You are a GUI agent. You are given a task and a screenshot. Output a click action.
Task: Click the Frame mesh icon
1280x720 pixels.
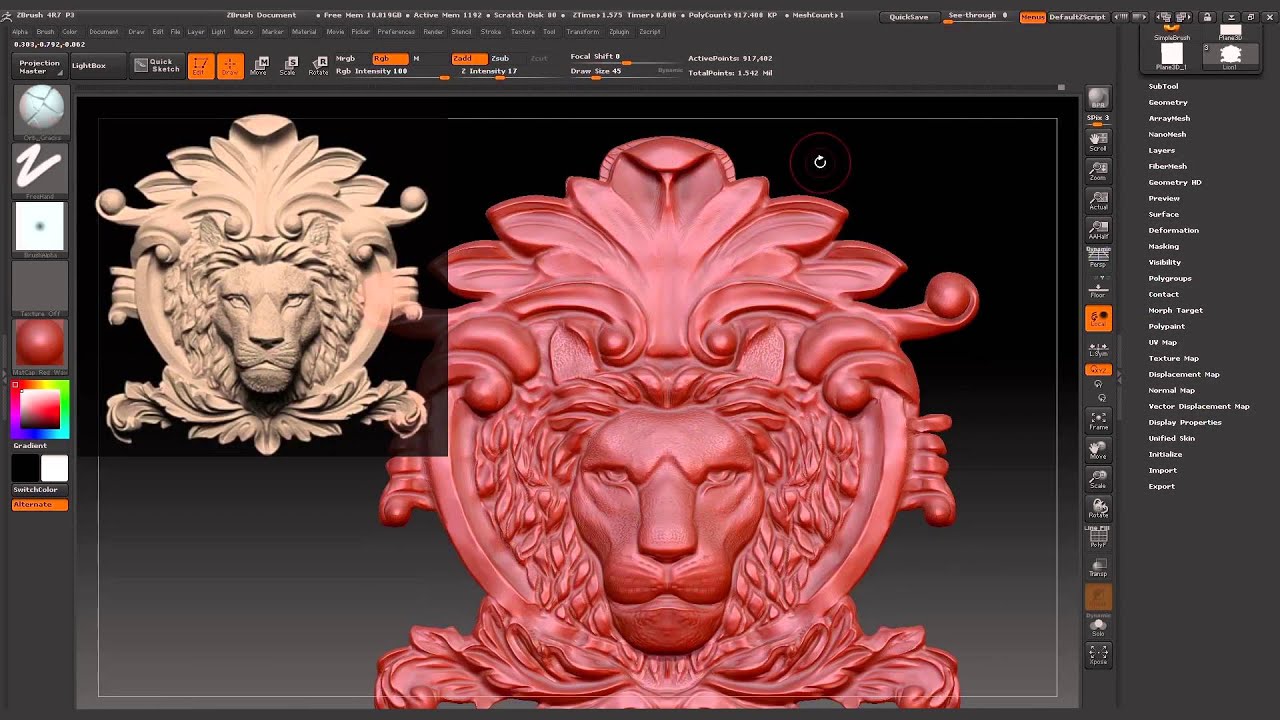point(1098,420)
